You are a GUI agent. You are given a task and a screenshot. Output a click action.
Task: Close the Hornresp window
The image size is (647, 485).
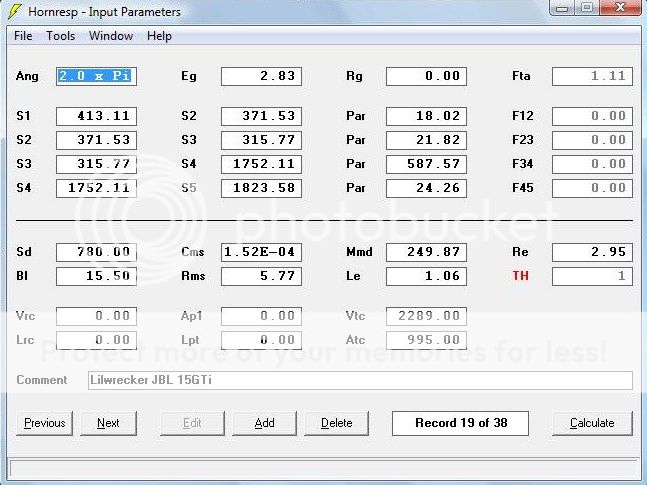[x=620, y=7]
